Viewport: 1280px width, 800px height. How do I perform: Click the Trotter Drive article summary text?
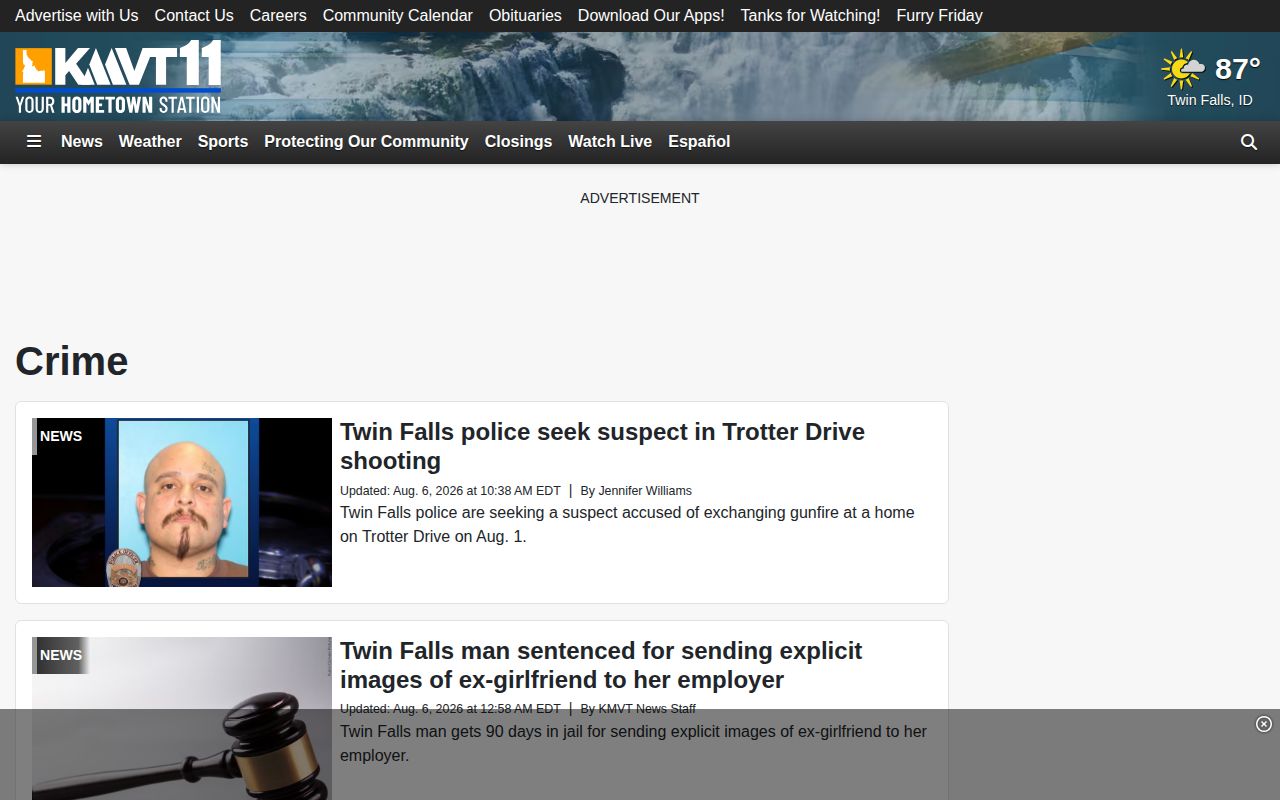click(x=627, y=524)
